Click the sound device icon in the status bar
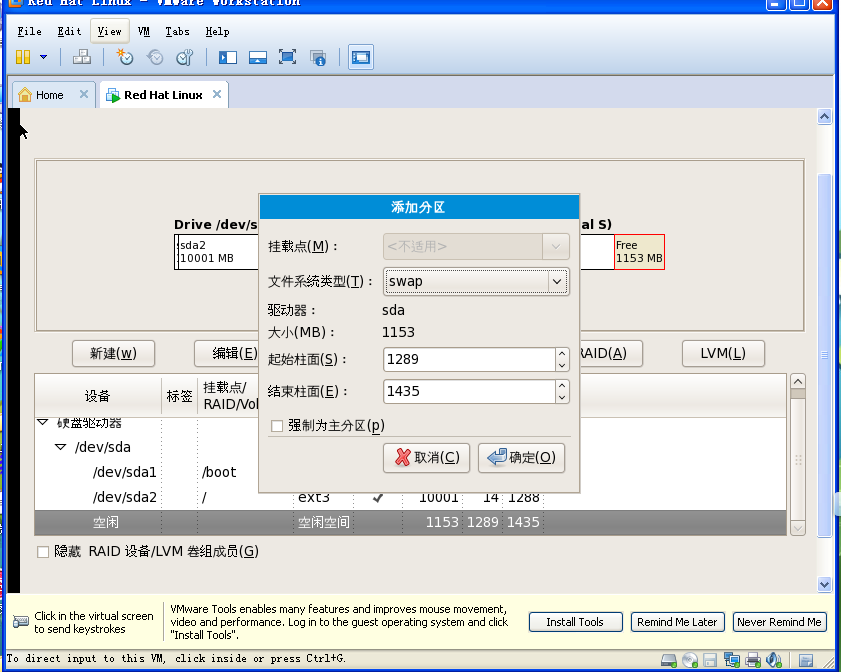841x672 pixels. [x=774, y=660]
